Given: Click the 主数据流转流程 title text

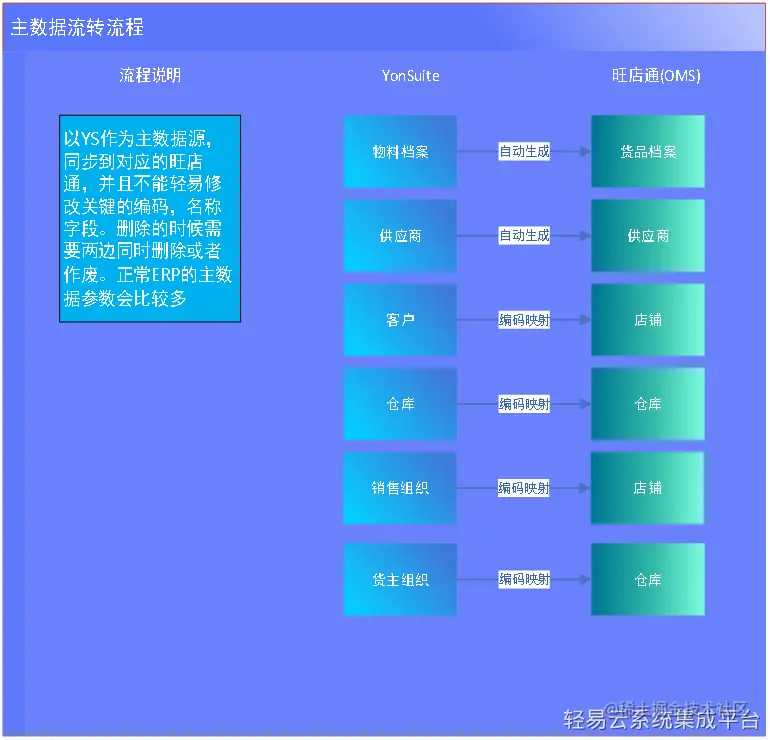Looking at the screenshot, I should click(77, 27).
